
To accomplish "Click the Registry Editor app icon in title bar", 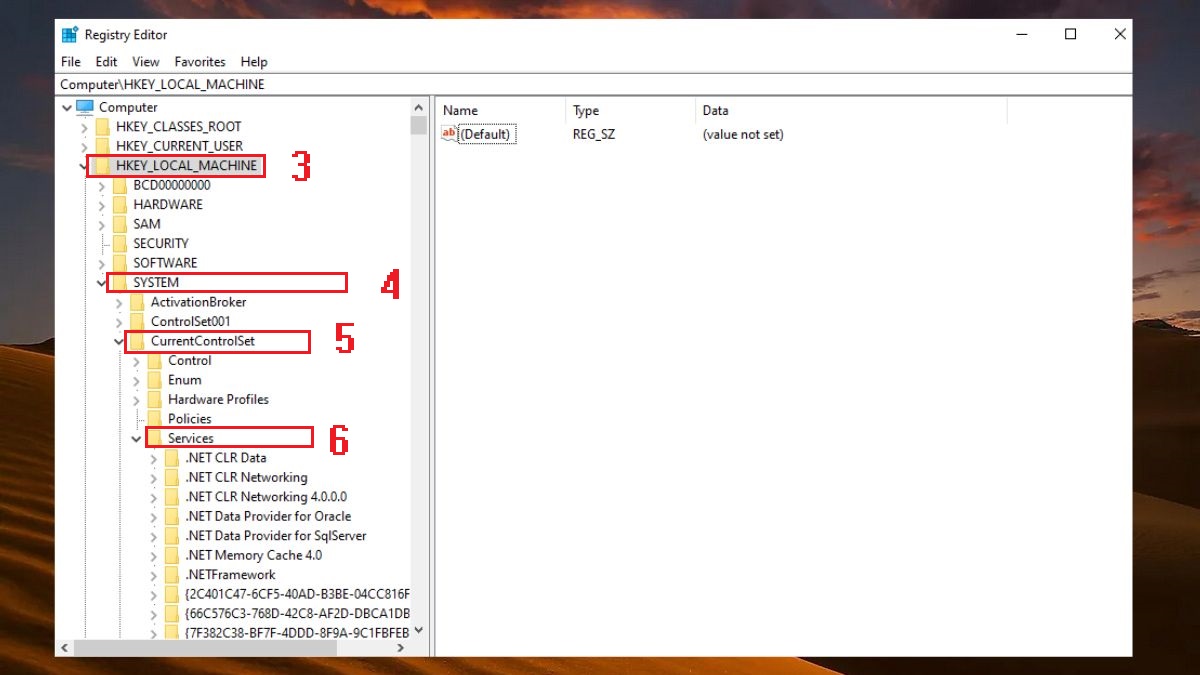I will pos(69,34).
